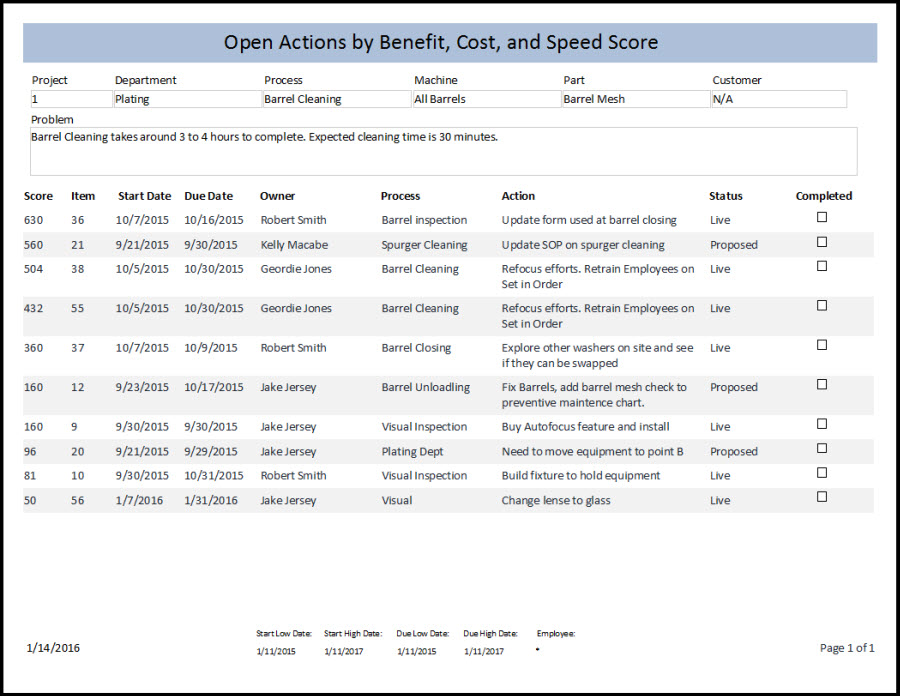Mark score 504 action as completed
This screenshot has width=900, height=696.
click(822, 266)
